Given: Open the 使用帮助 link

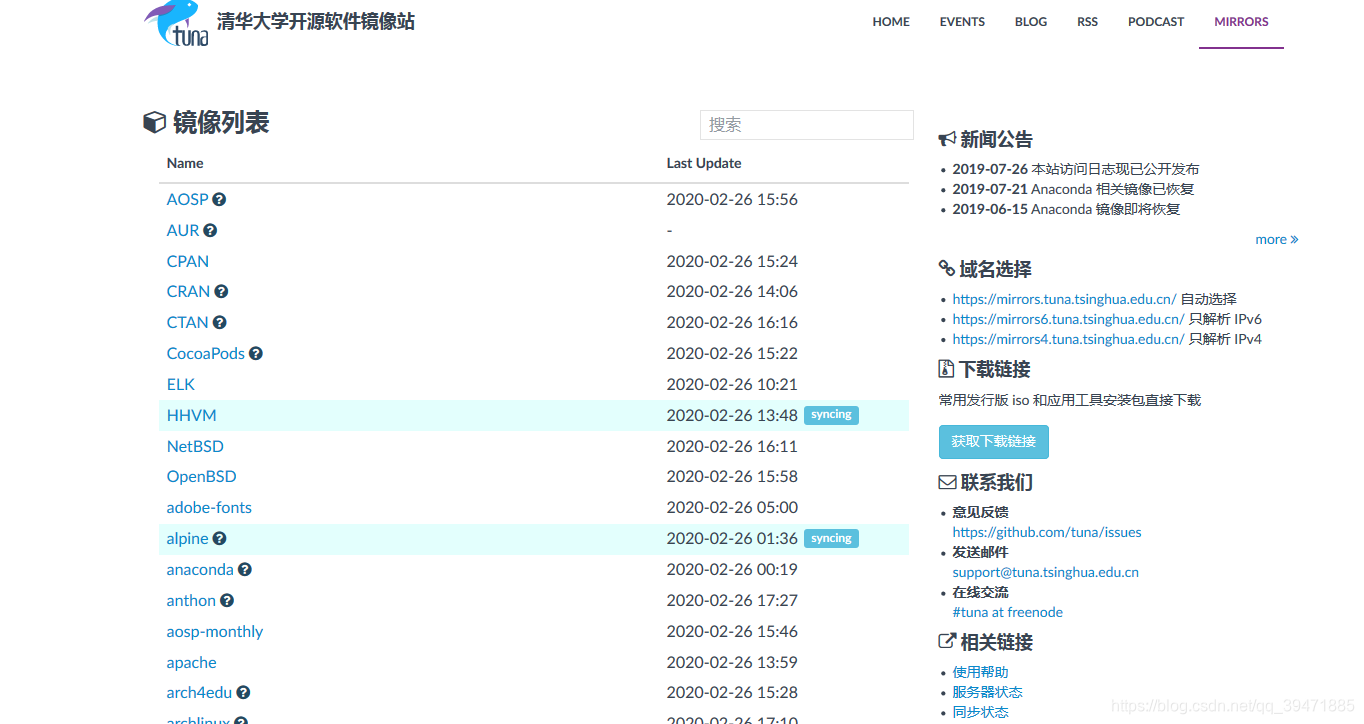Looking at the screenshot, I should coord(980,673).
